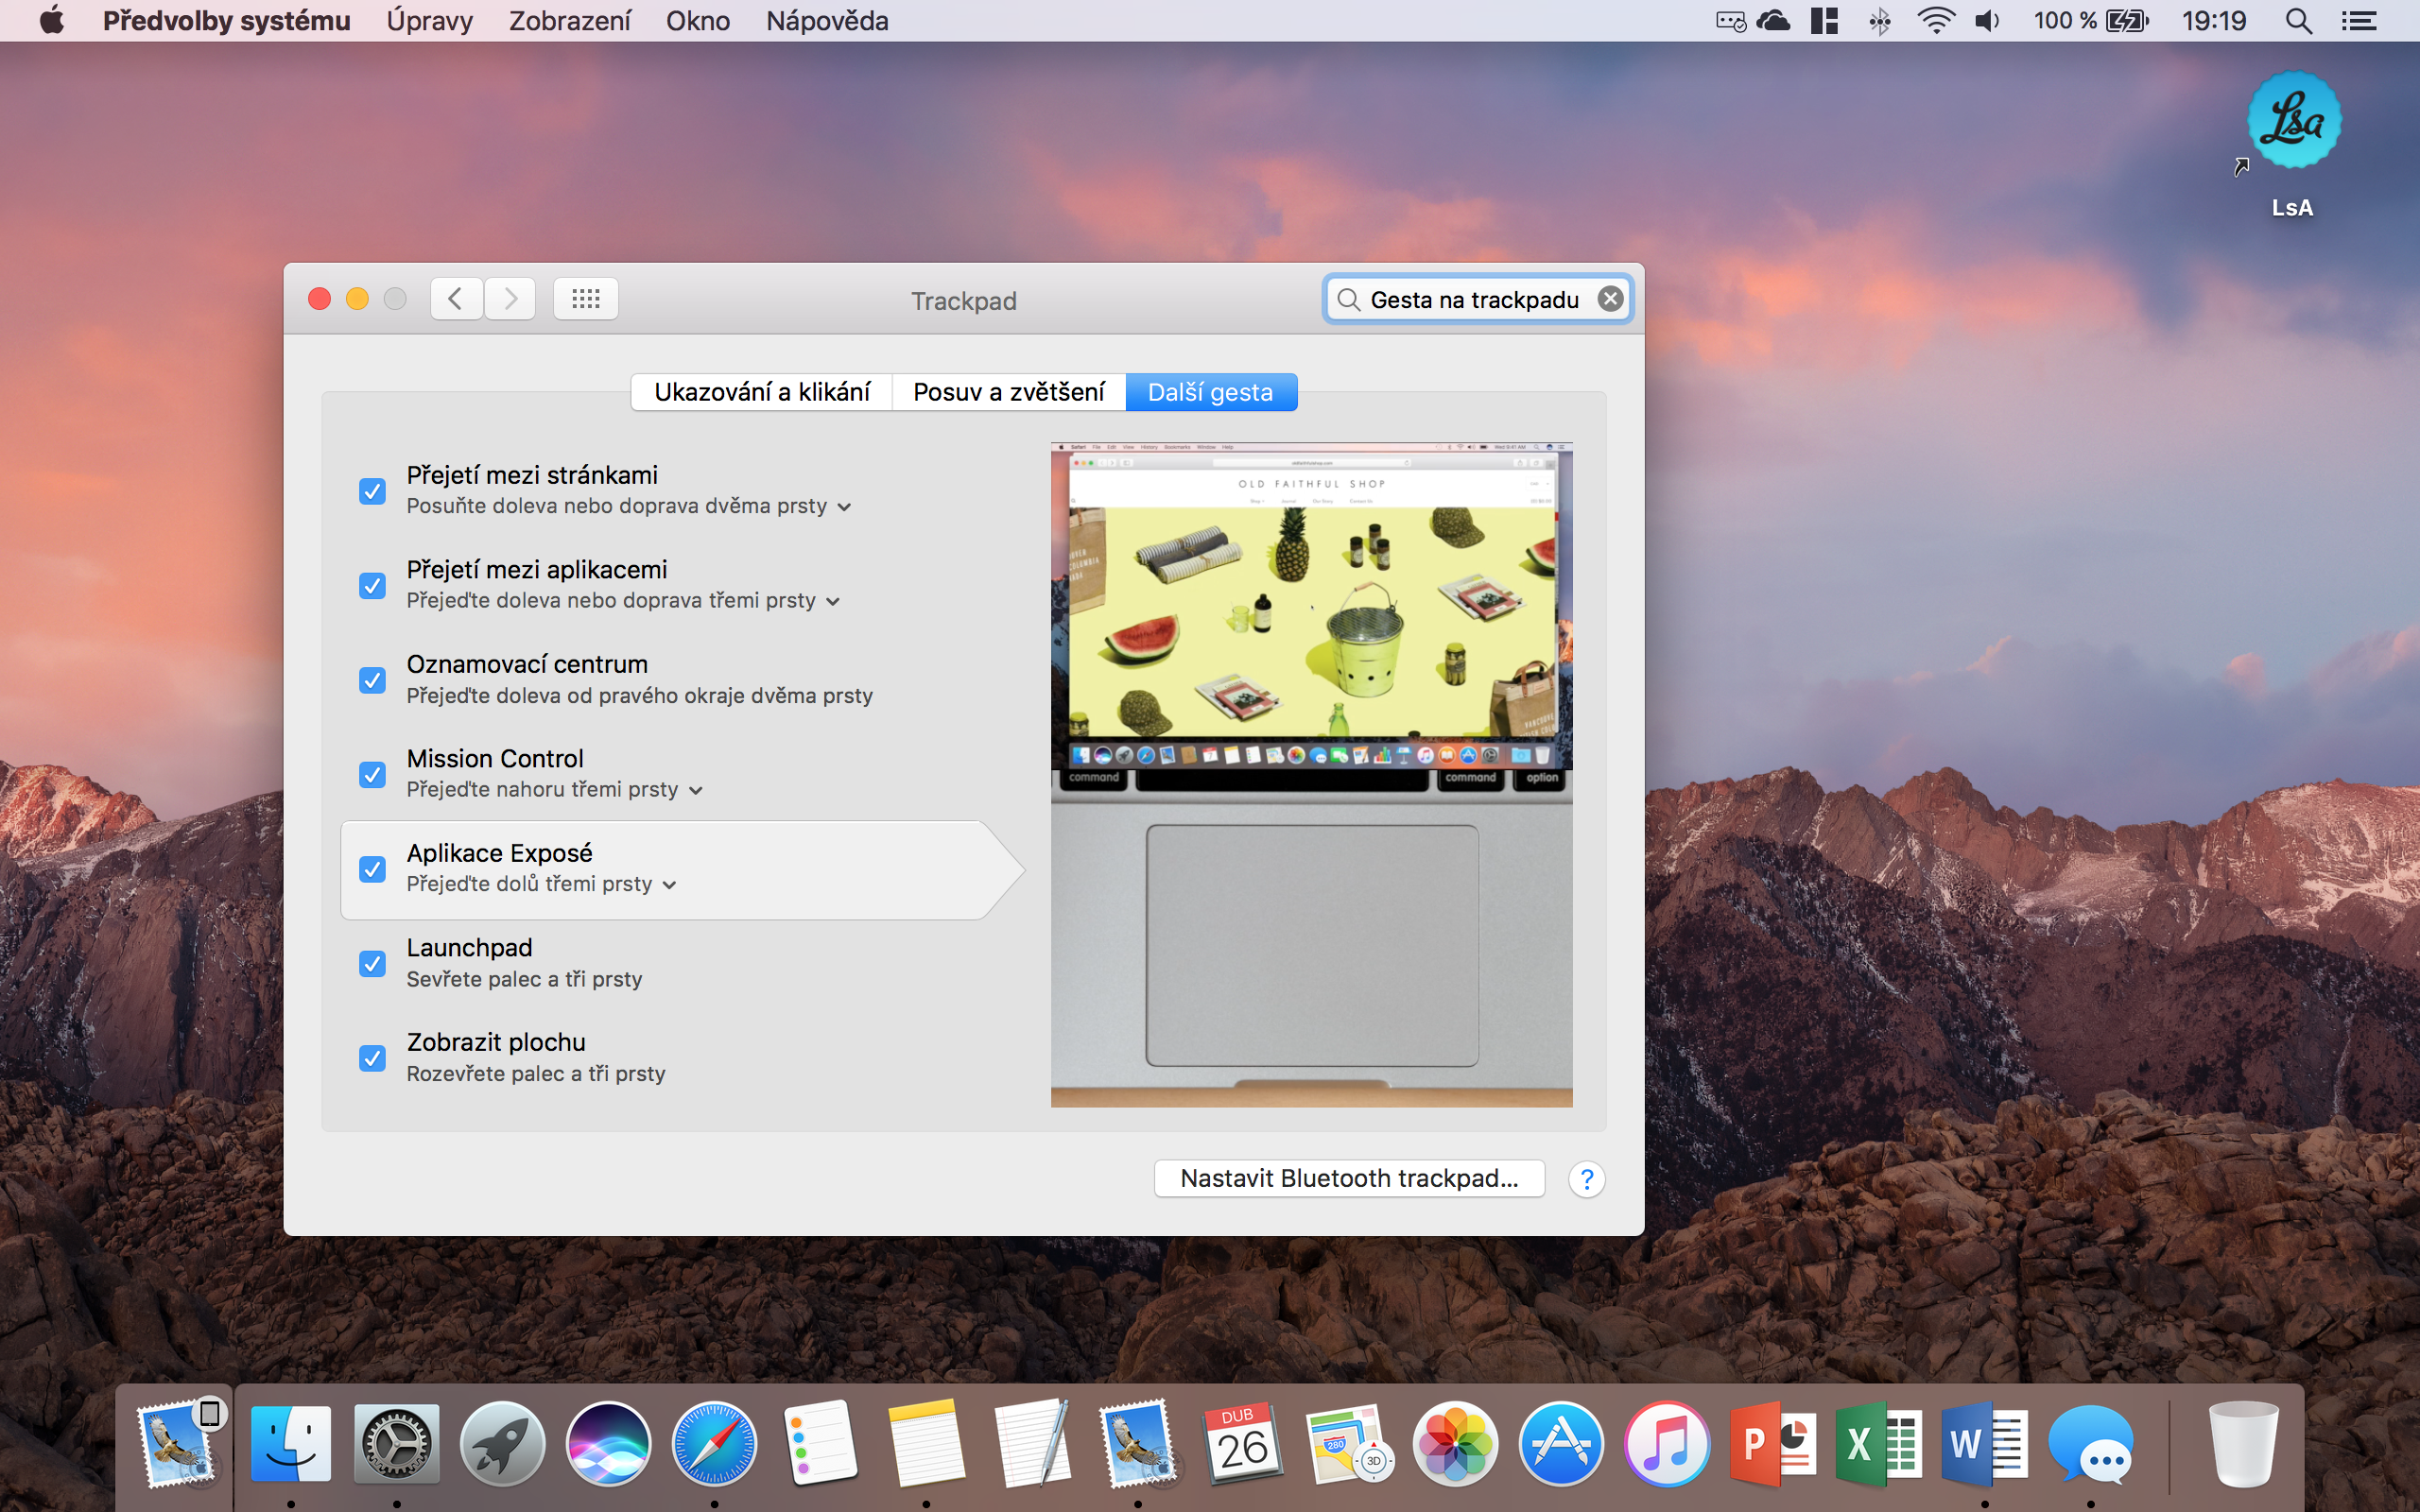Expand Aplikace Exposé gesture dropdown
The height and width of the screenshot is (1512, 2420).
[669, 885]
